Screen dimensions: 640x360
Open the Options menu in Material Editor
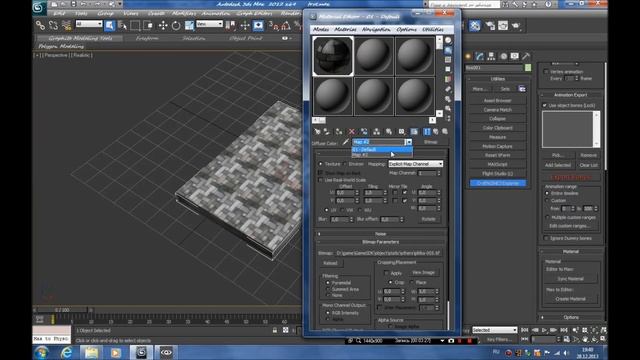[x=407, y=29]
